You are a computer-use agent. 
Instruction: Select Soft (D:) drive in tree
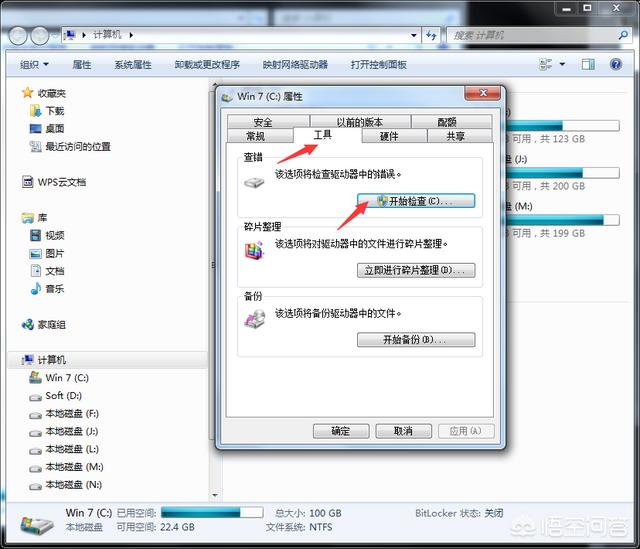pos(56,396)
